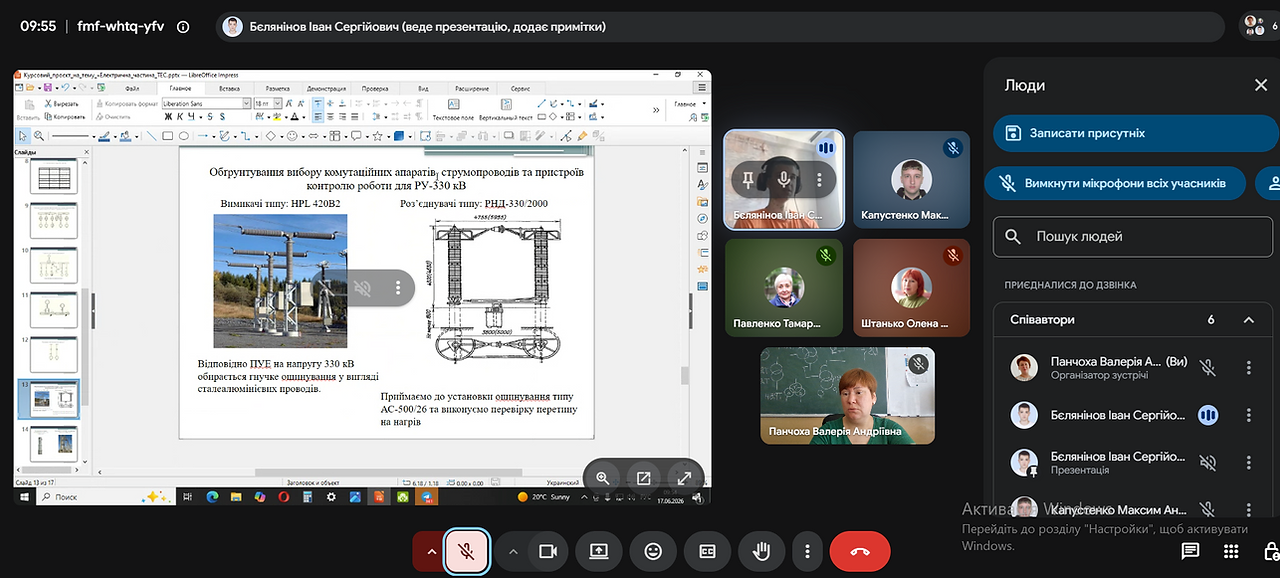
Task: Switch to Сервис tab in Impress
Action: point(520,88)
